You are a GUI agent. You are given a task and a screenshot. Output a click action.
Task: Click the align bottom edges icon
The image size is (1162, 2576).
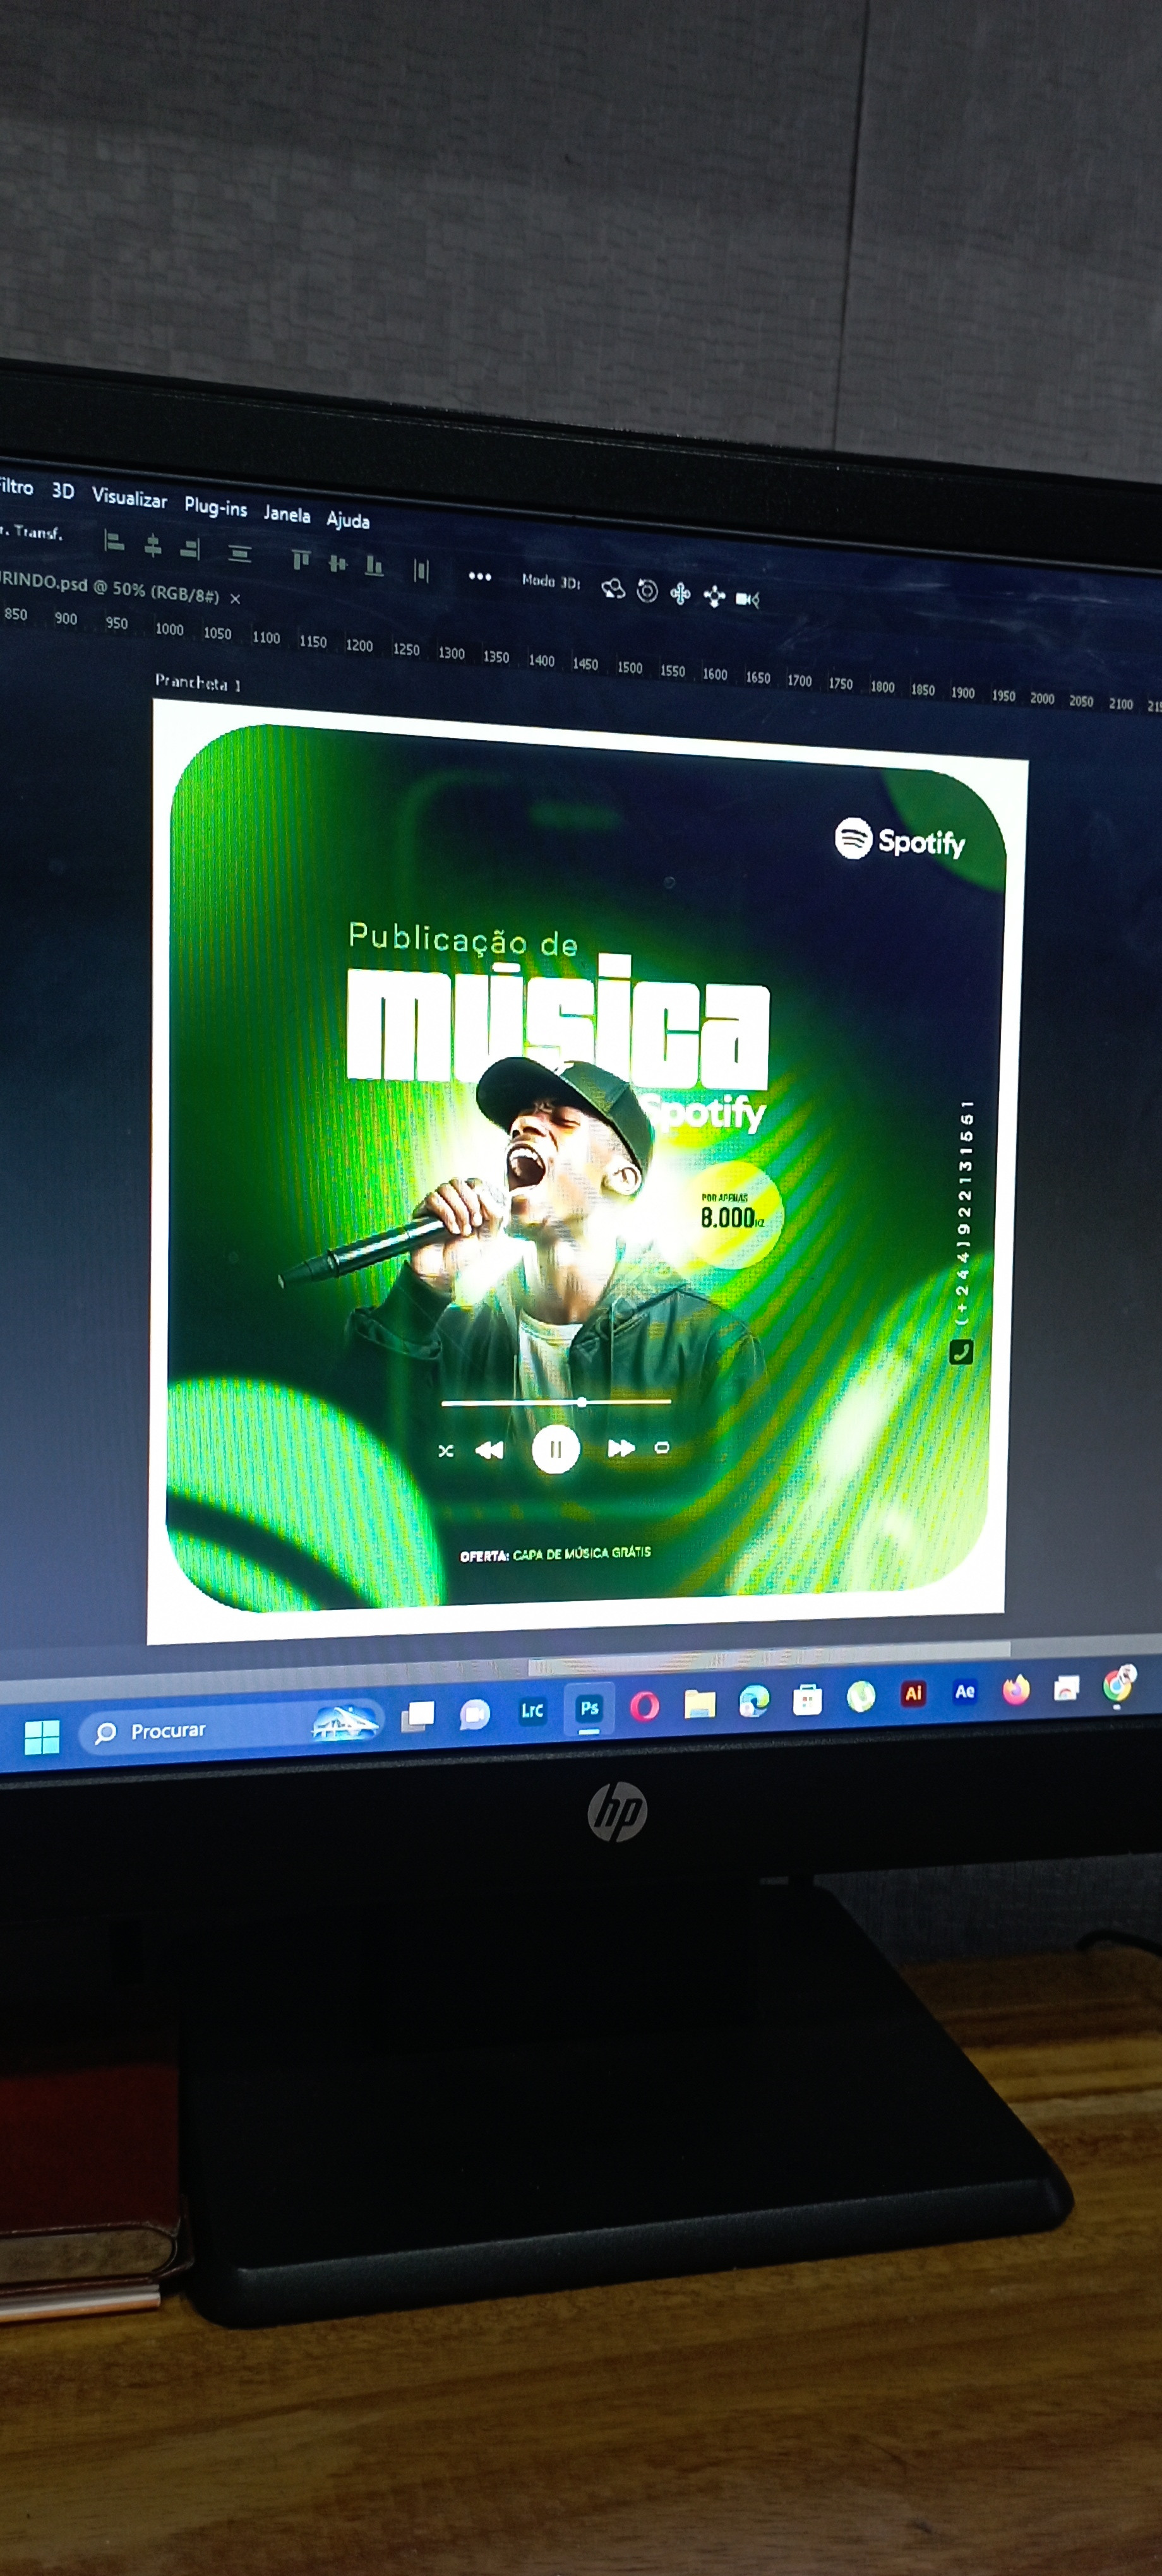coord(374,566)
